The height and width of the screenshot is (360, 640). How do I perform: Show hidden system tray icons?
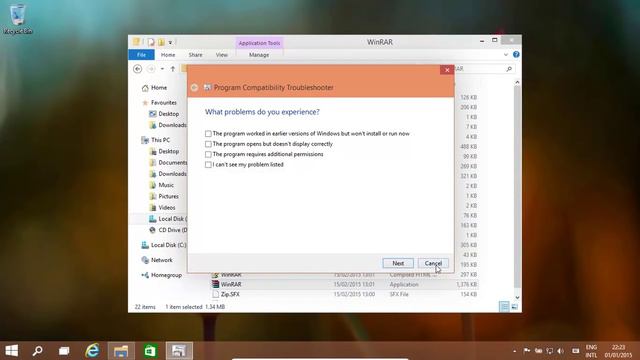[x=514, y=351]
